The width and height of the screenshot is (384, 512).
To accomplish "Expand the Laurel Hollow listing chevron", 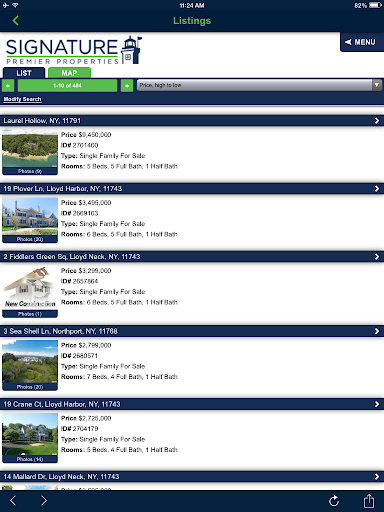I will 377,121.
